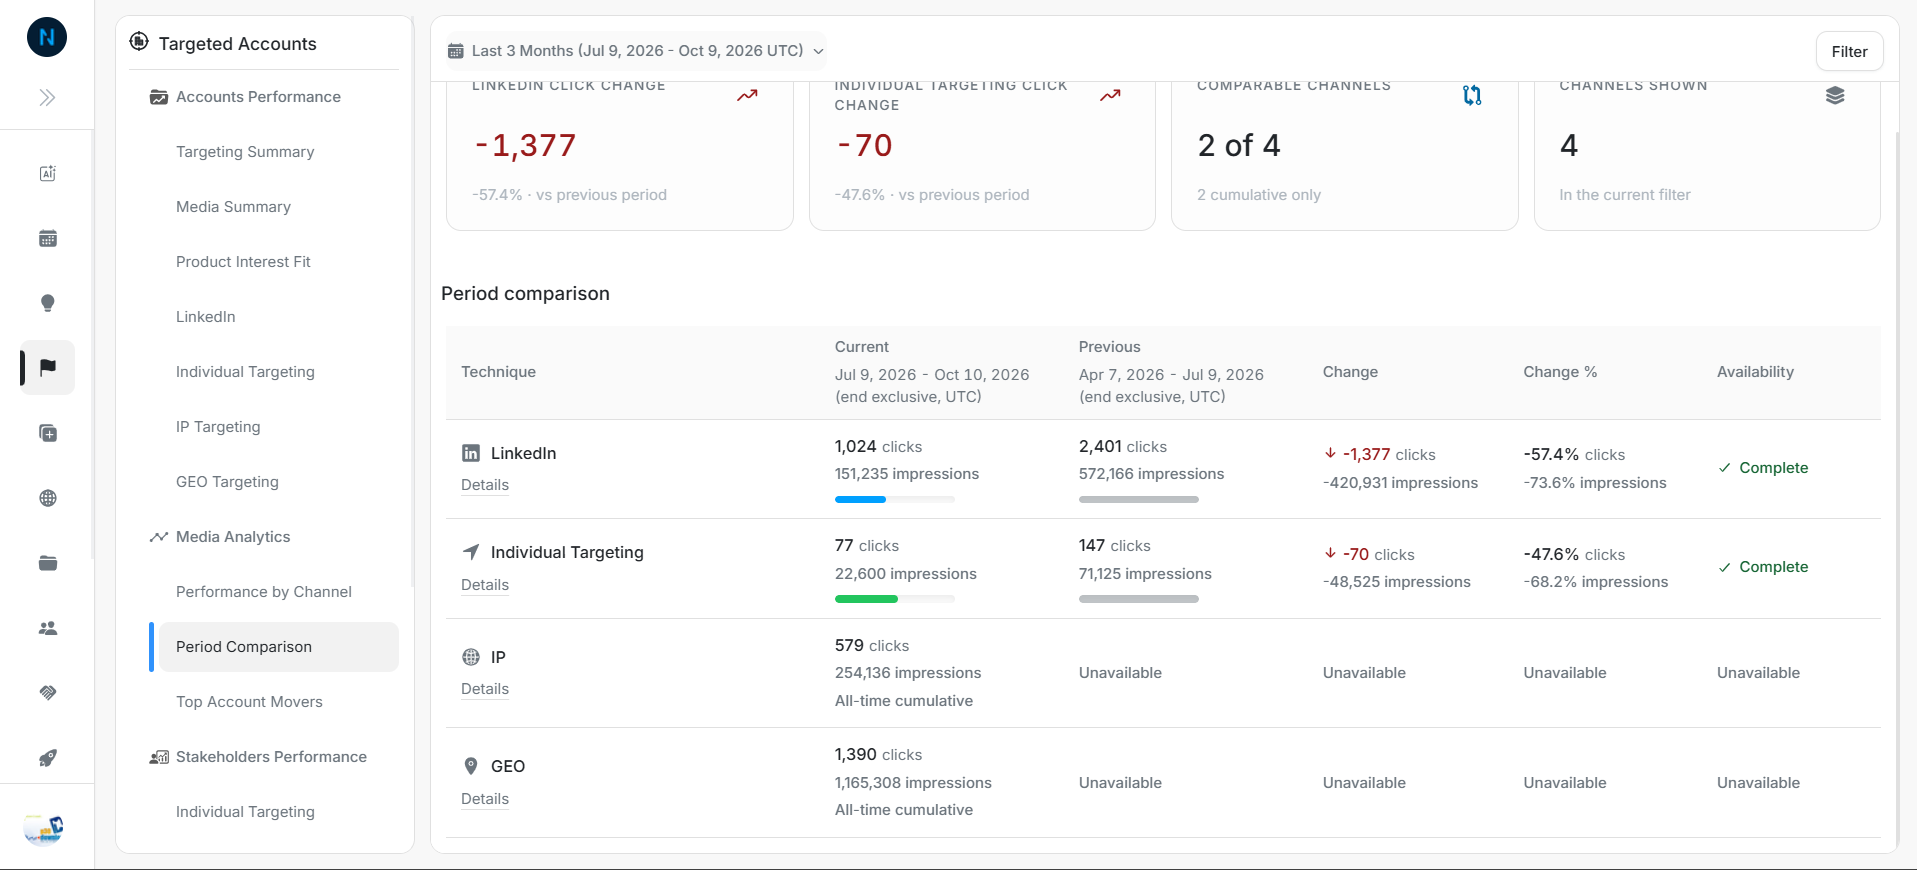Image resolution: width=1917 pixels, height=870 pixels.
Task: Open Targeting Summary page
Action: tap(245, 152)
